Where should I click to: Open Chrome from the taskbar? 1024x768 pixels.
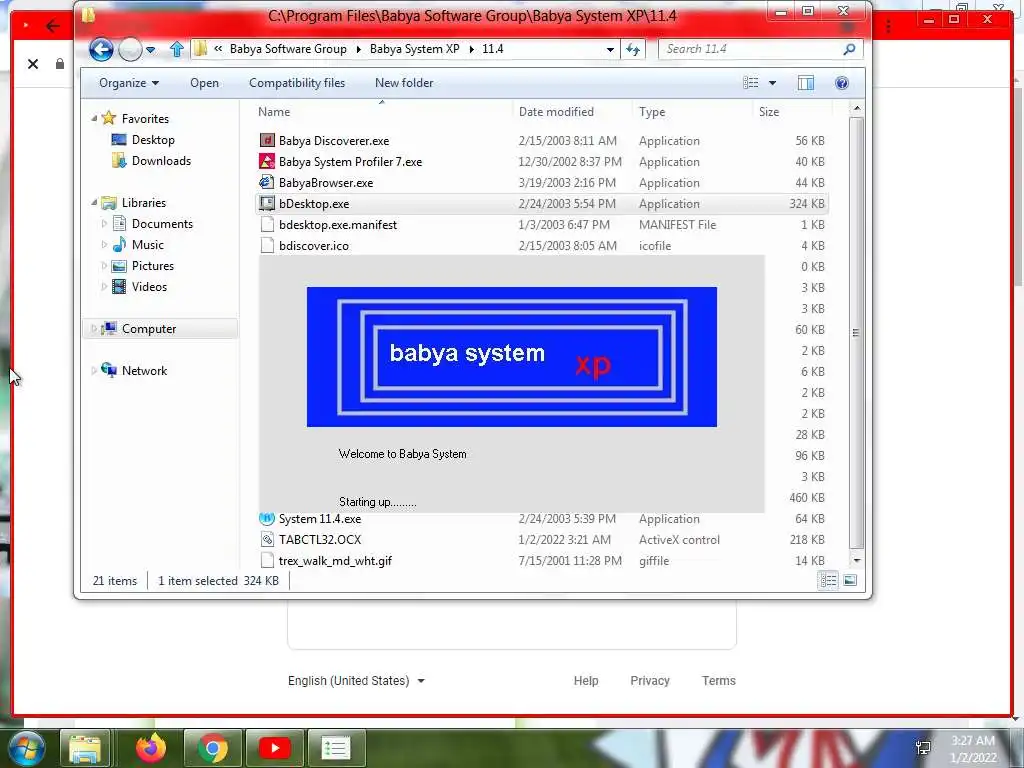click(213, 748)
